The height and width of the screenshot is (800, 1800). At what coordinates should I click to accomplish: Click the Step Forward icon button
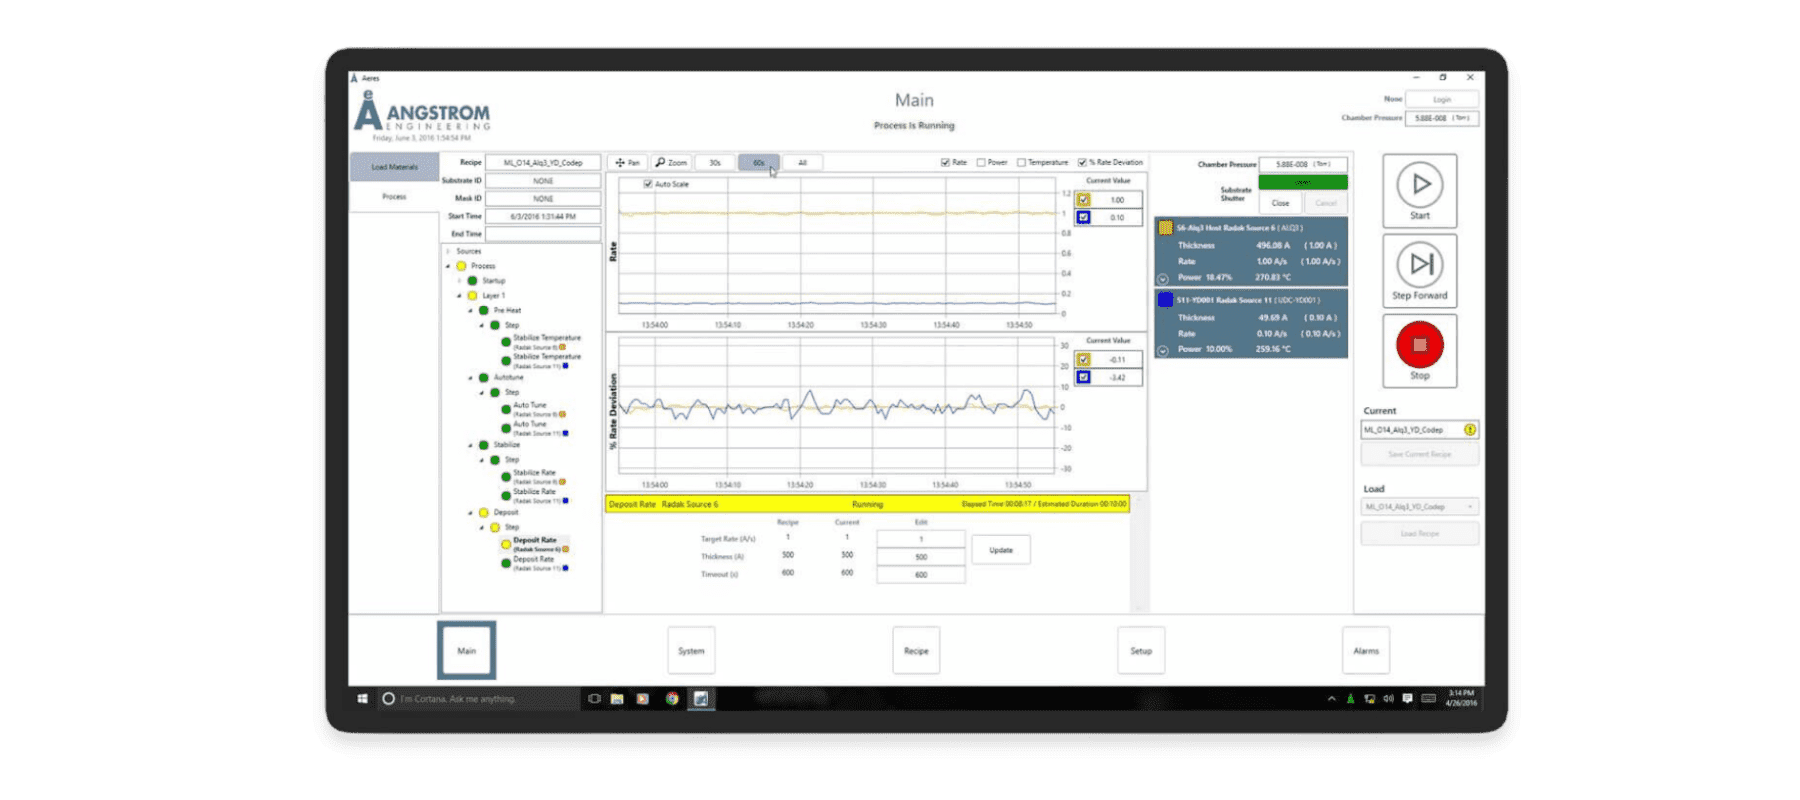pos(1420,264)
